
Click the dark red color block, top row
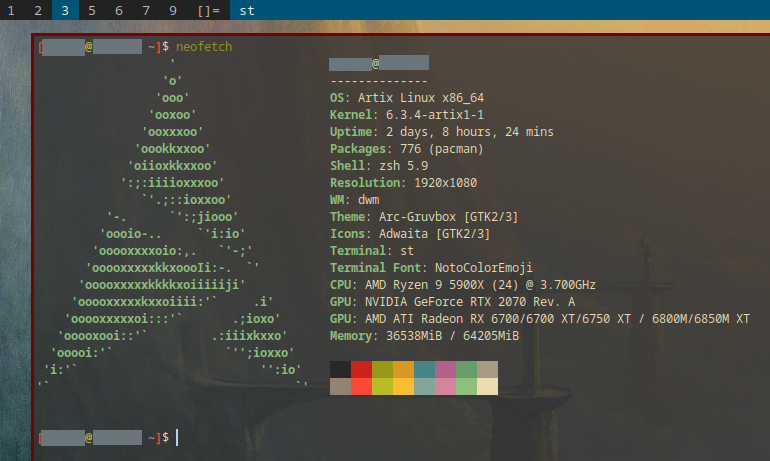[x=361, y=370]
